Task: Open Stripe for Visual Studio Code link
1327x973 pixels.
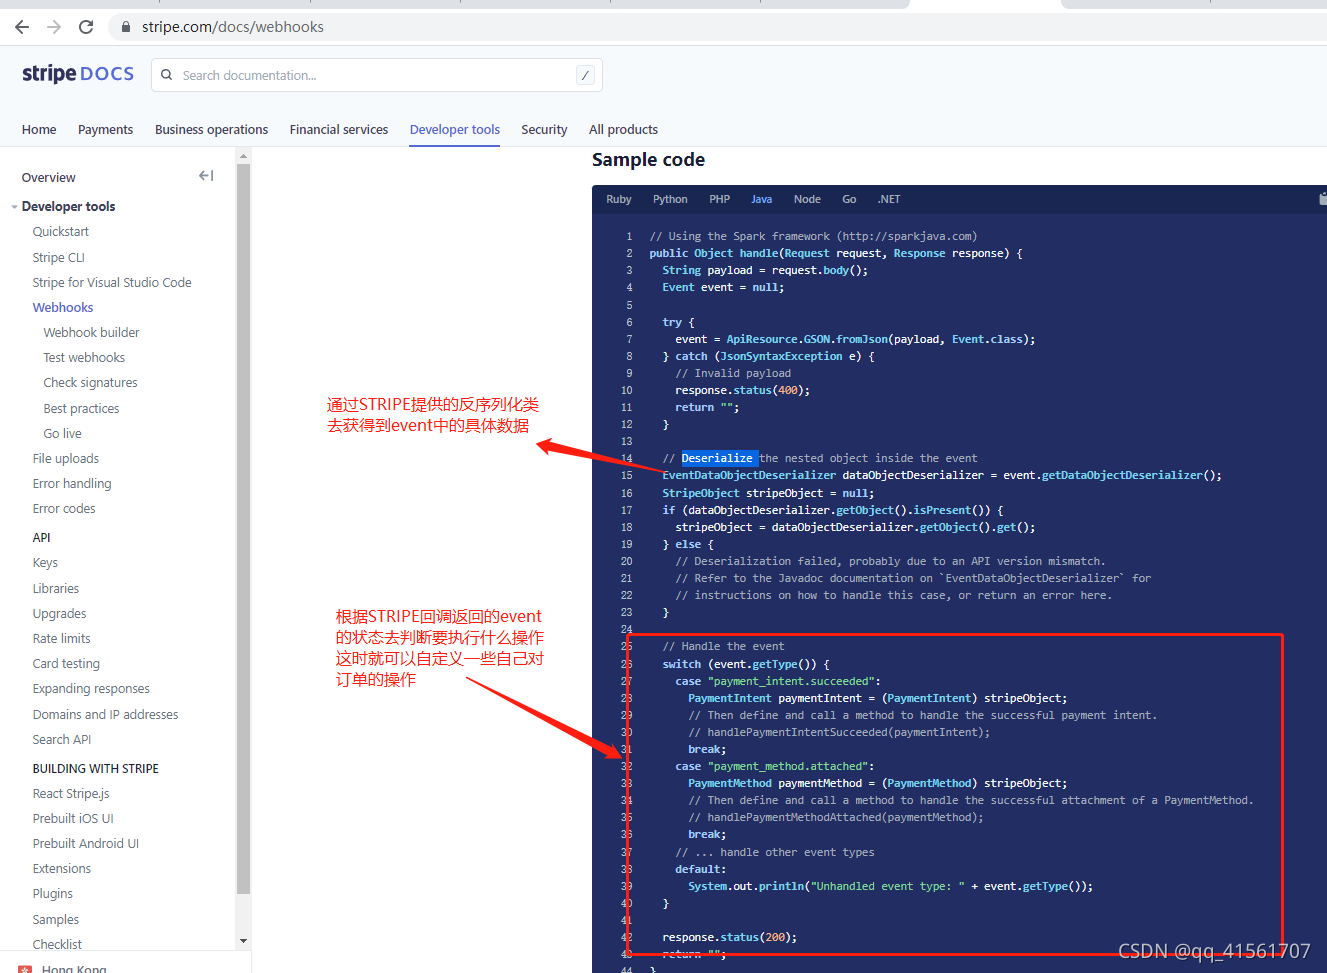Action: (112, 282)
